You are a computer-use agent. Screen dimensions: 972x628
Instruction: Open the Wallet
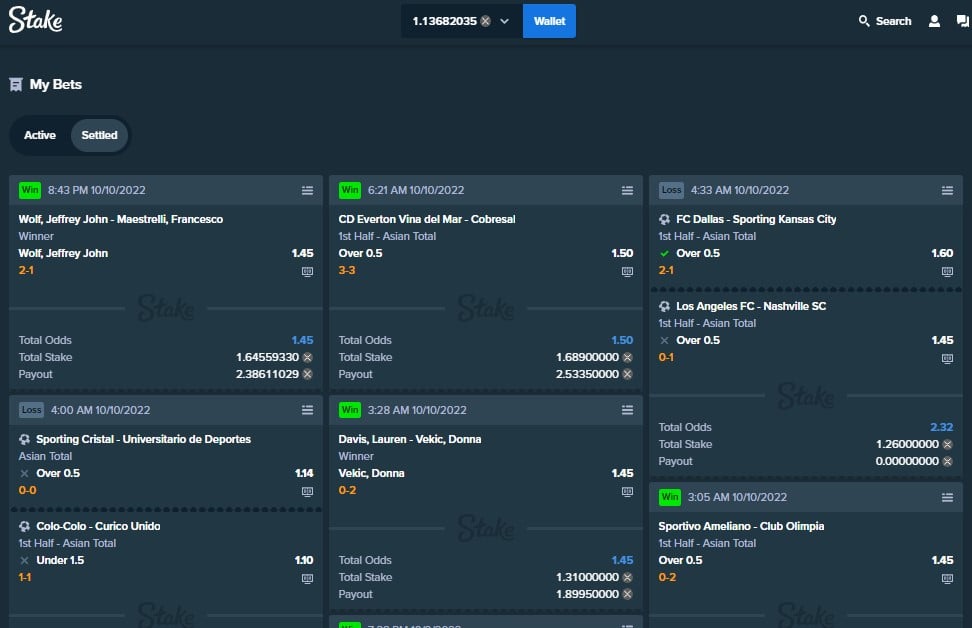click(x=549, y=21)
